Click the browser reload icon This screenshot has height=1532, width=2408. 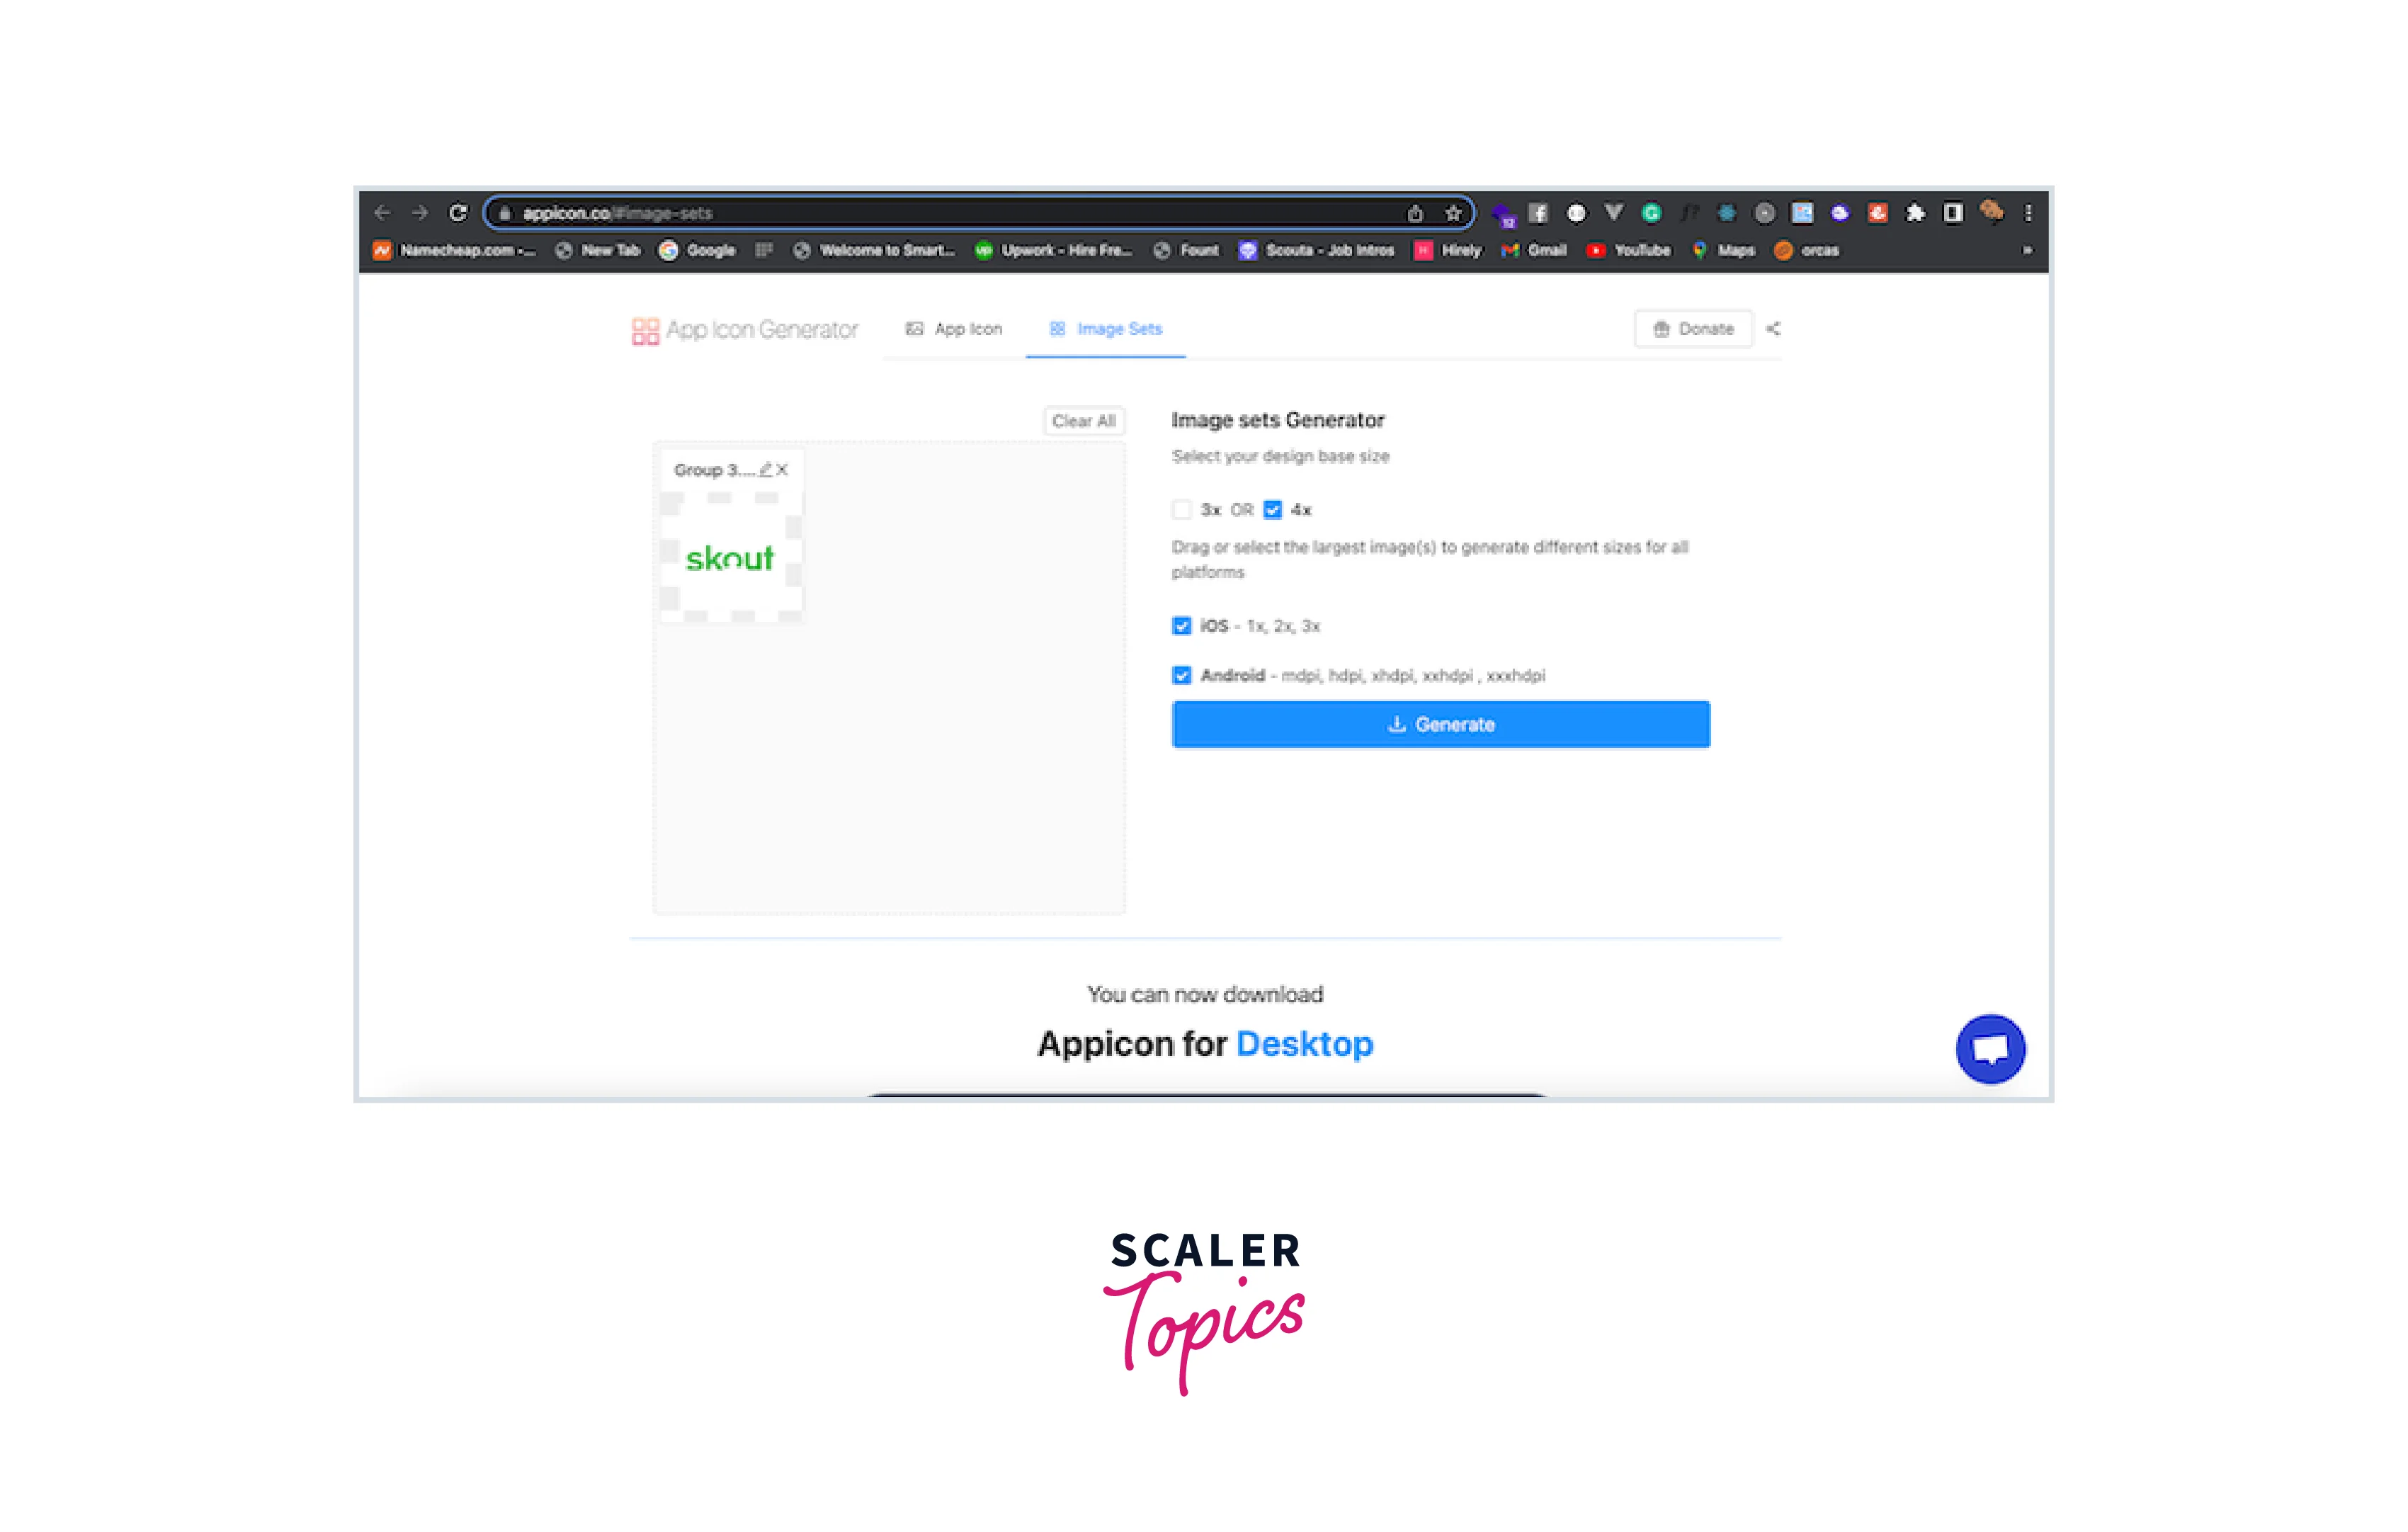point(458,213)
